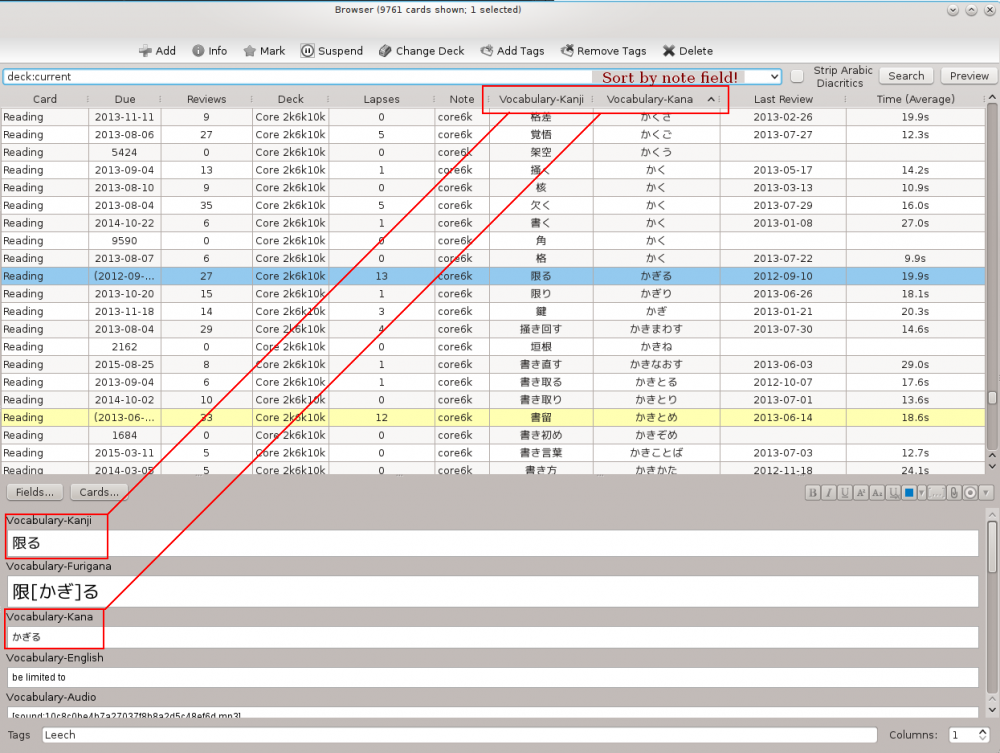Screen dimensions: 1000x753
Task: Open the search query dropdown arrow
Action: [x=774, y=76]
